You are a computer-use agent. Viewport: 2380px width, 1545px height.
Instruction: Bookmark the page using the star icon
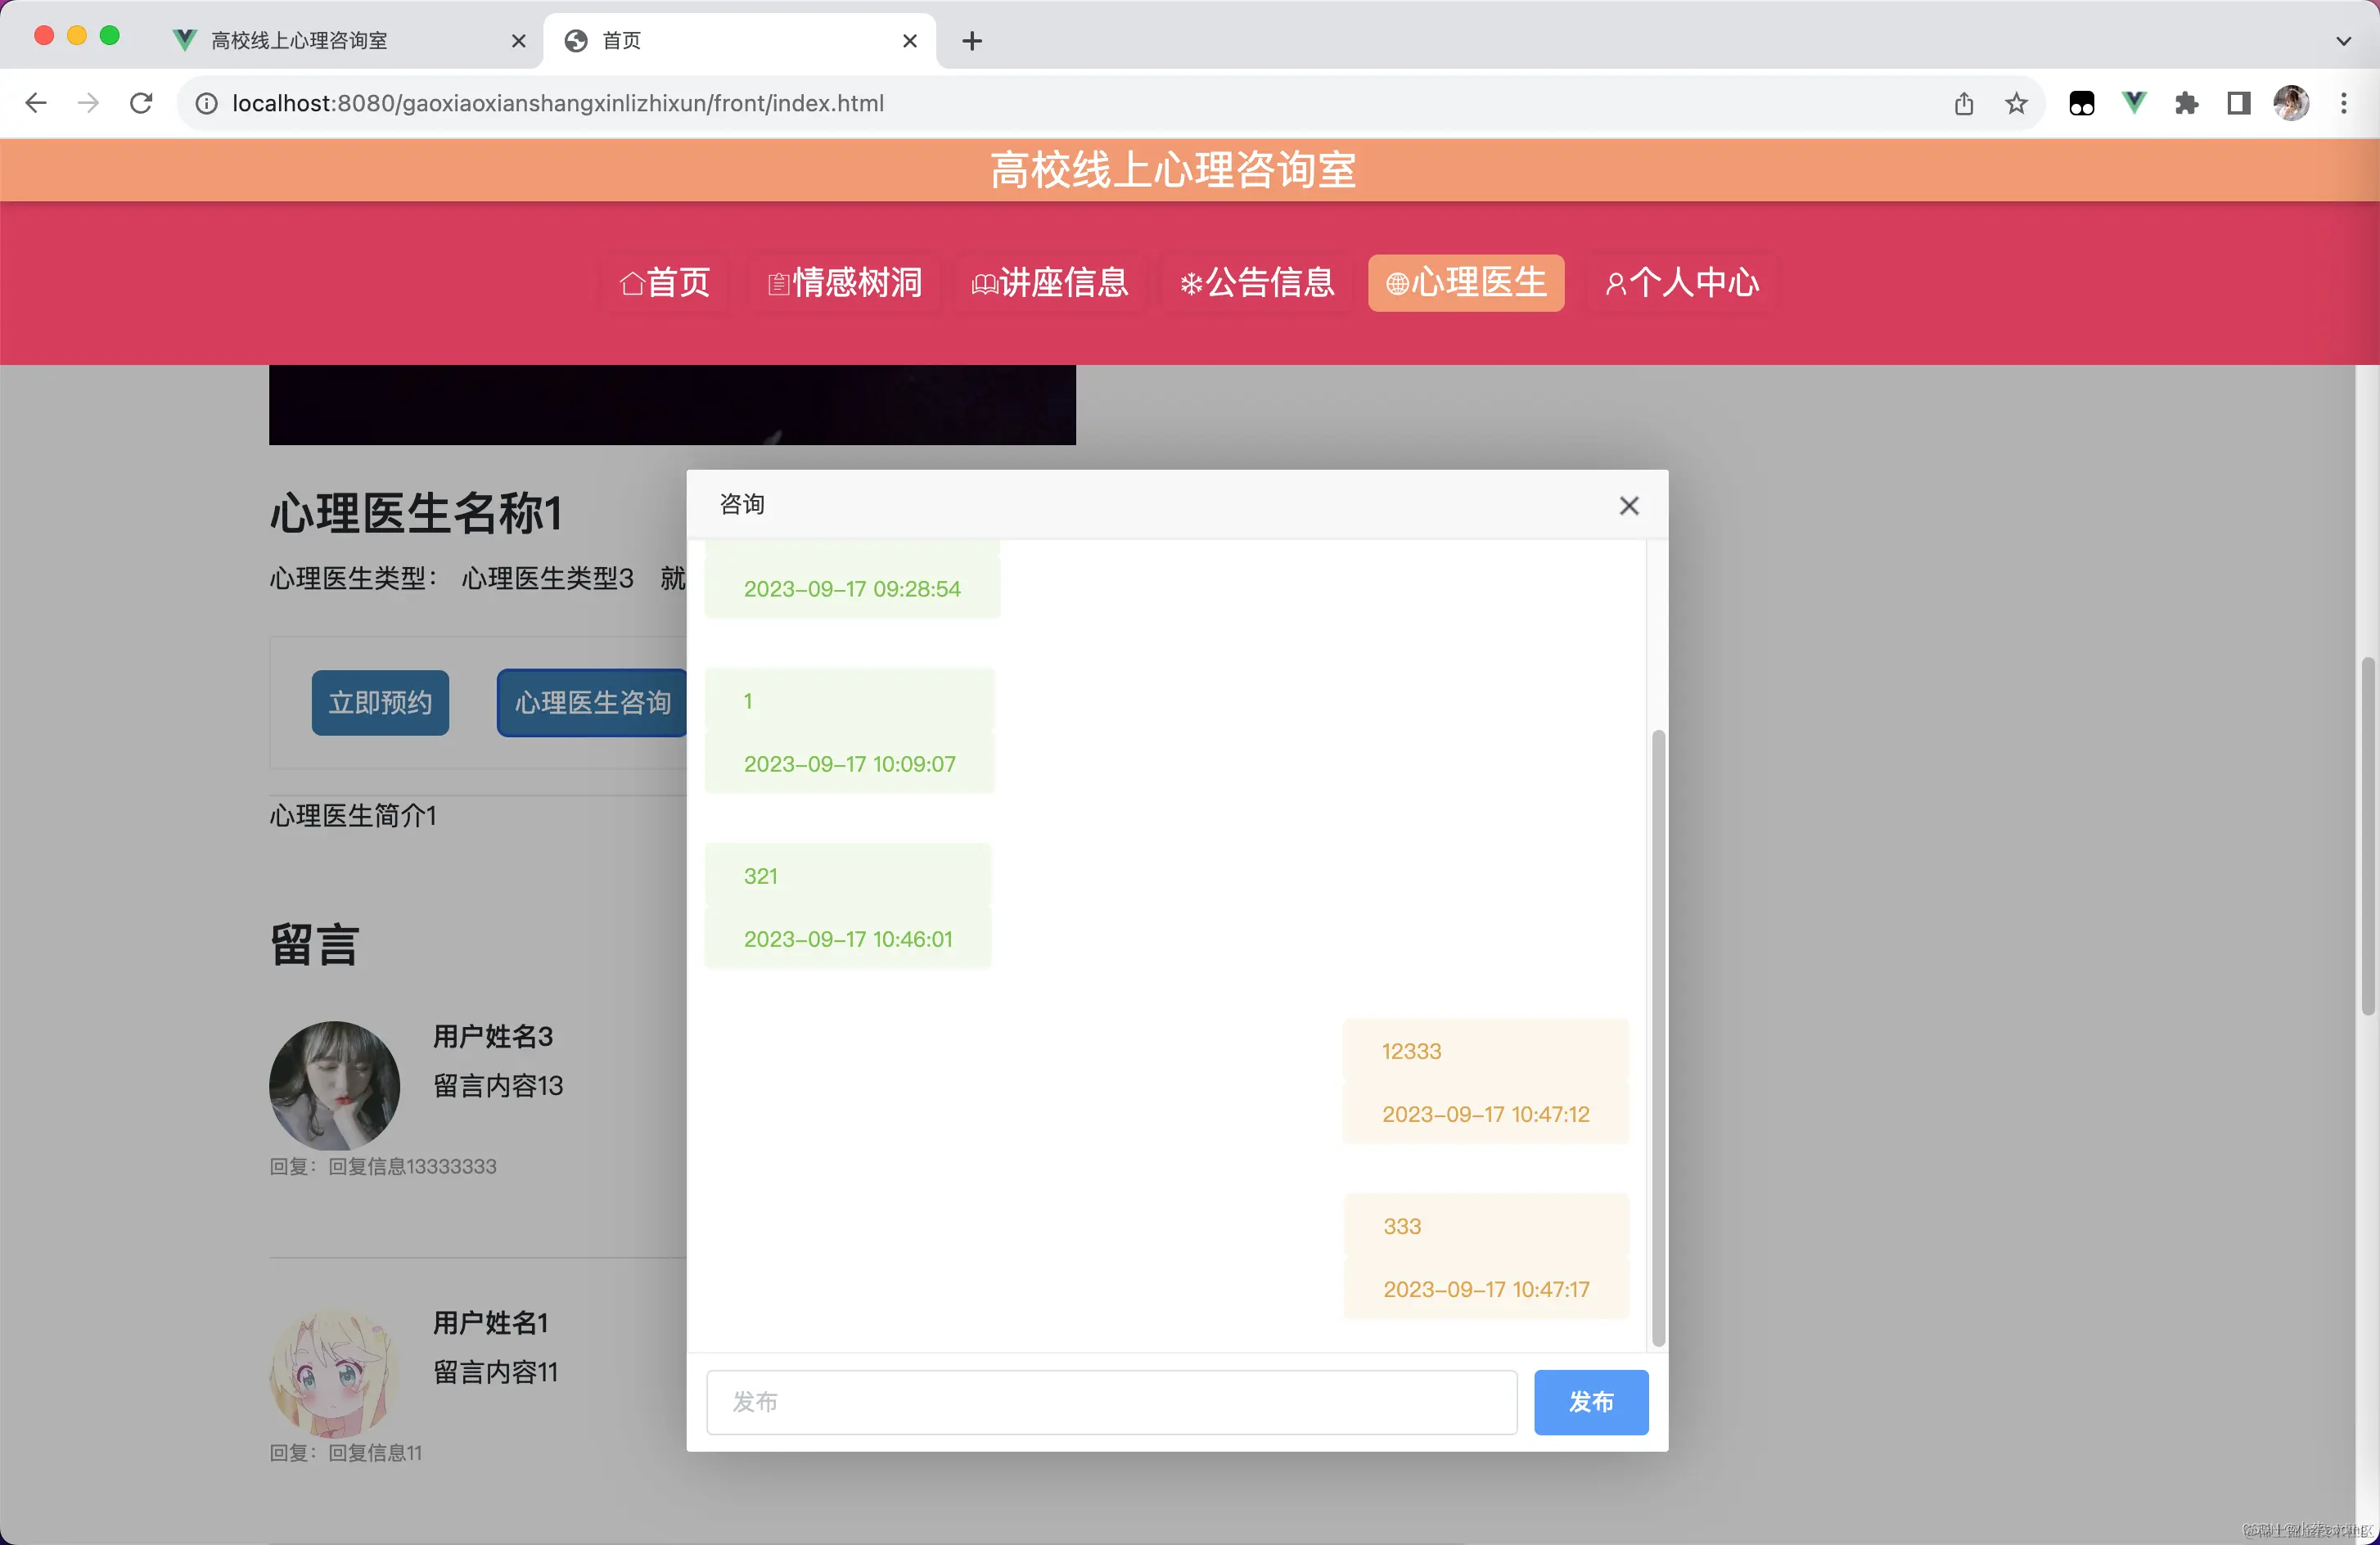coord(2016,102)
